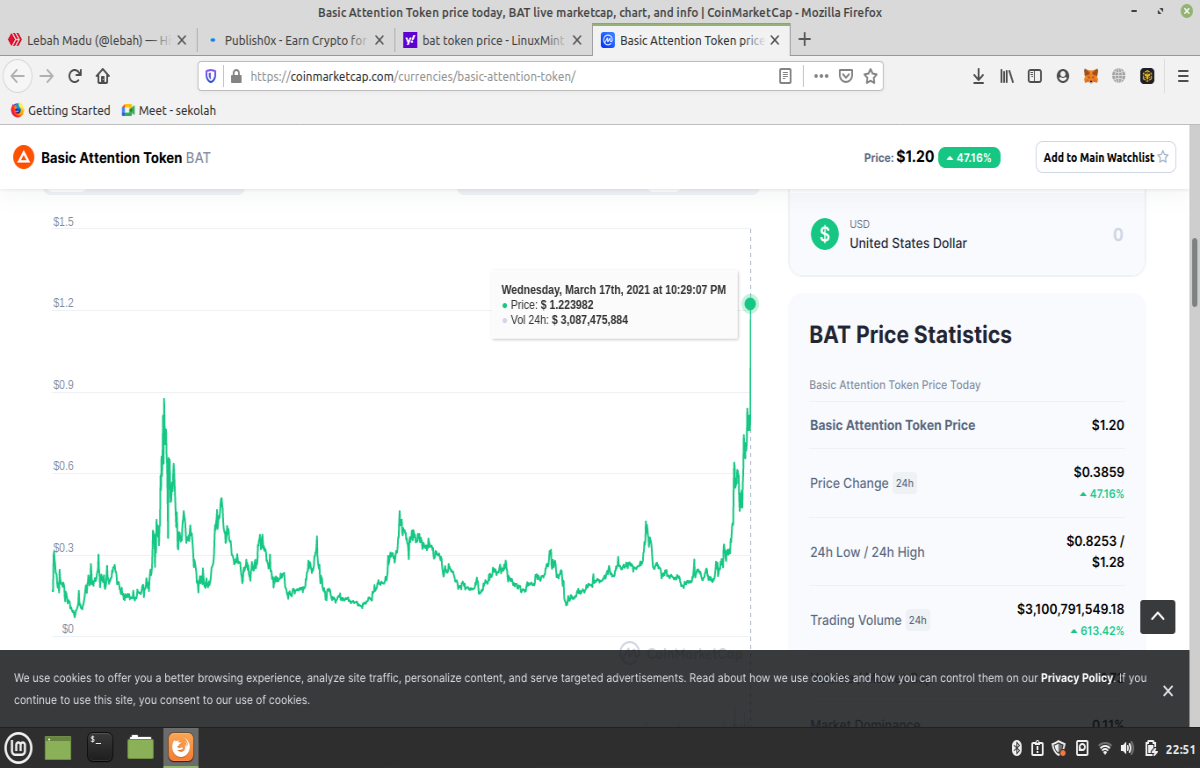
Task: Click Add to Main Watchlist button
Action: (x=1106, y=157)
